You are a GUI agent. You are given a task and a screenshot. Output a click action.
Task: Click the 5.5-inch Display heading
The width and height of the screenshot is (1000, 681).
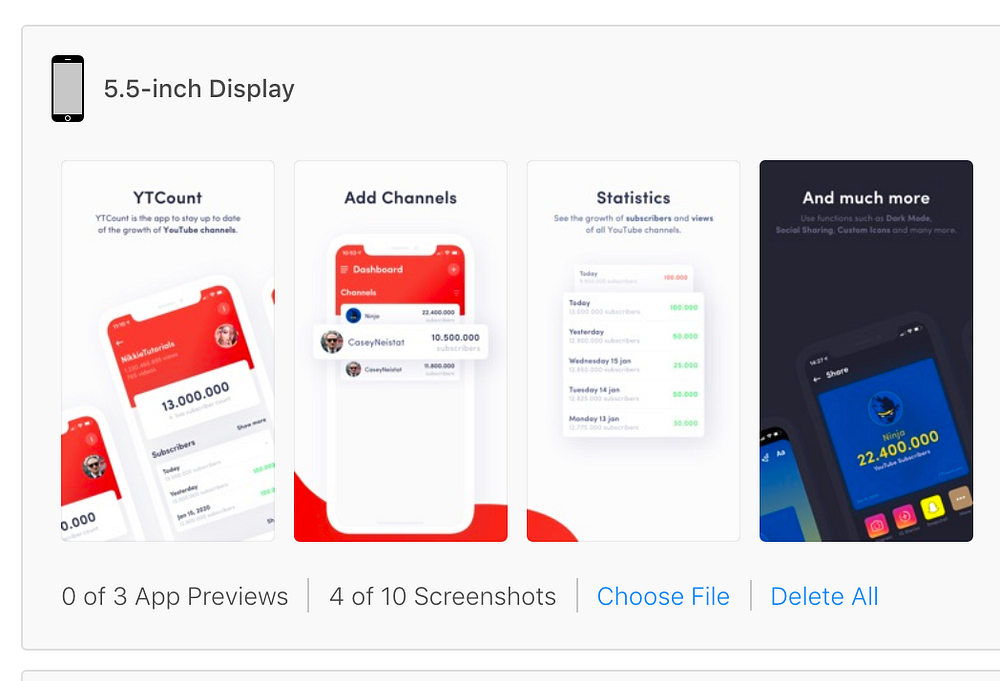coord(199,89)
